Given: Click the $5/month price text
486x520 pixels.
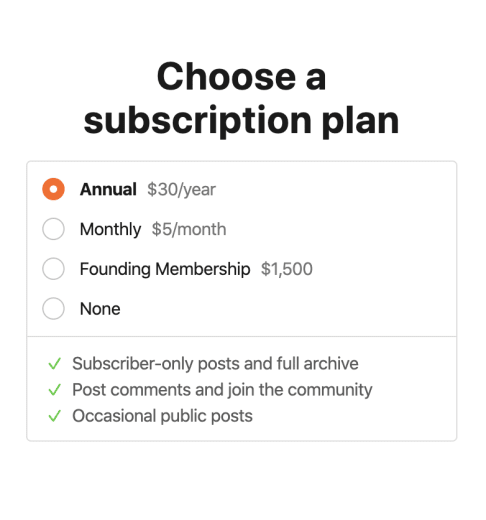Looking at the screenshot, I should pos(189,229).
